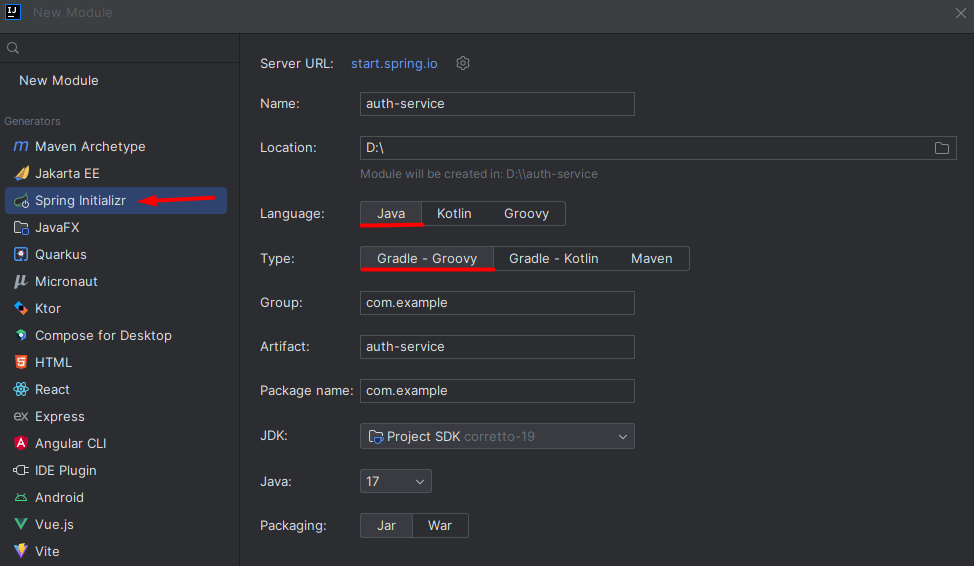Open server URL settings gear icon
The image size is (974, 566).
point(463,64)
